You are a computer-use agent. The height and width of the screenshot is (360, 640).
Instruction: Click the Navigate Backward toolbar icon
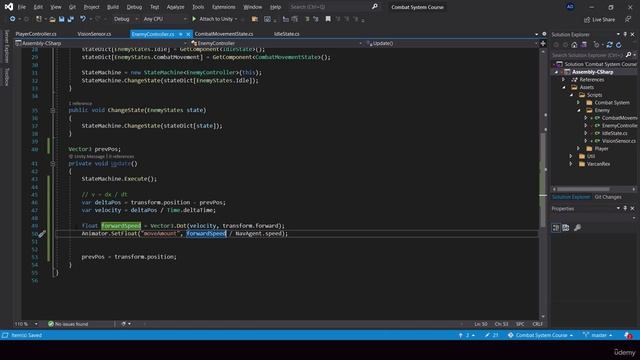coord(13,19)
